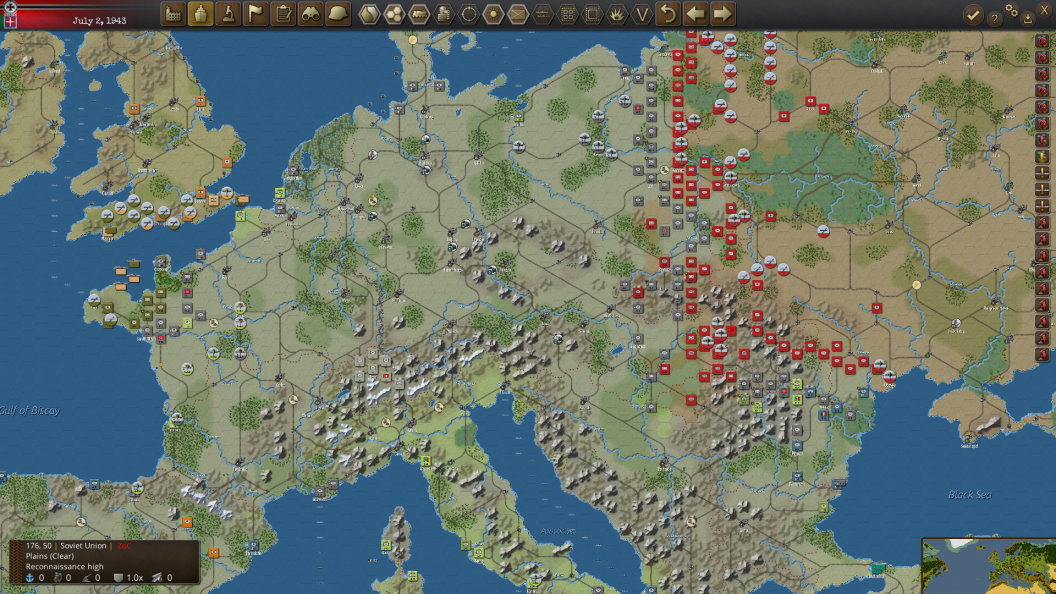Click the save download-arrow button
Screen dimensions: 1056x594
pyautogui.click(x=1028, y=18)
